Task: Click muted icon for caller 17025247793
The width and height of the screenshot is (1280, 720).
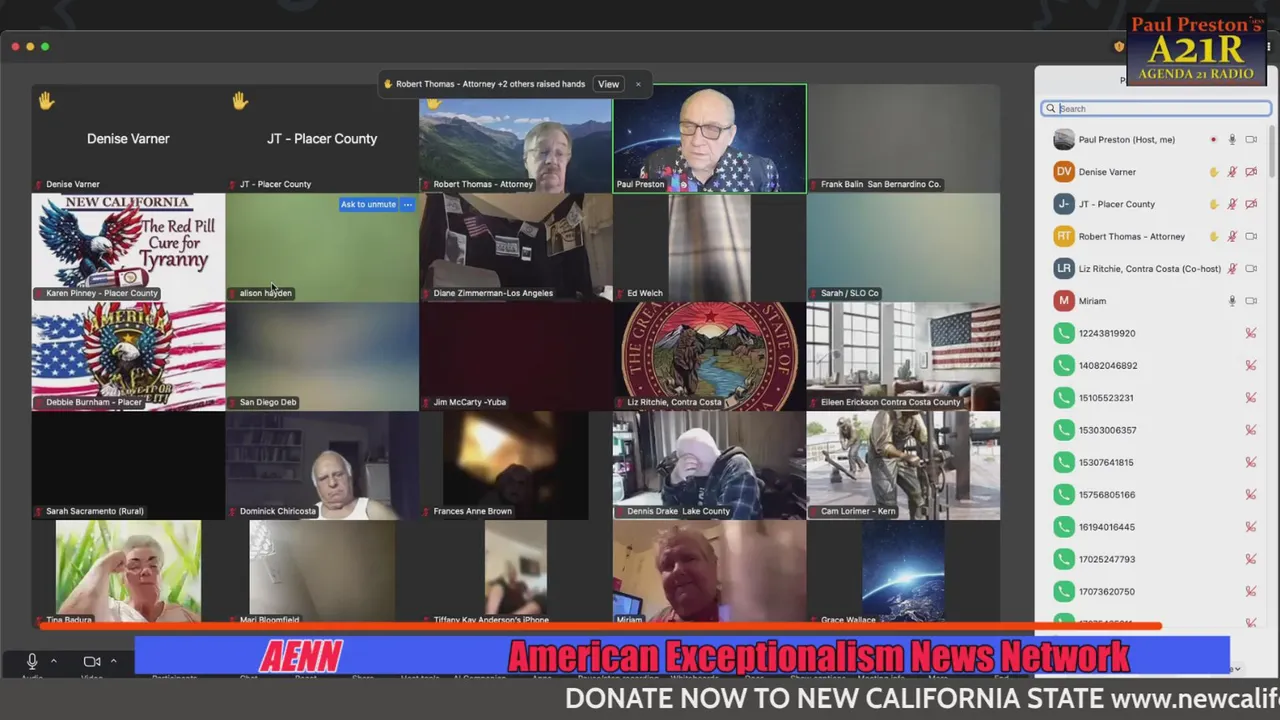Action: coord(1250,559)
